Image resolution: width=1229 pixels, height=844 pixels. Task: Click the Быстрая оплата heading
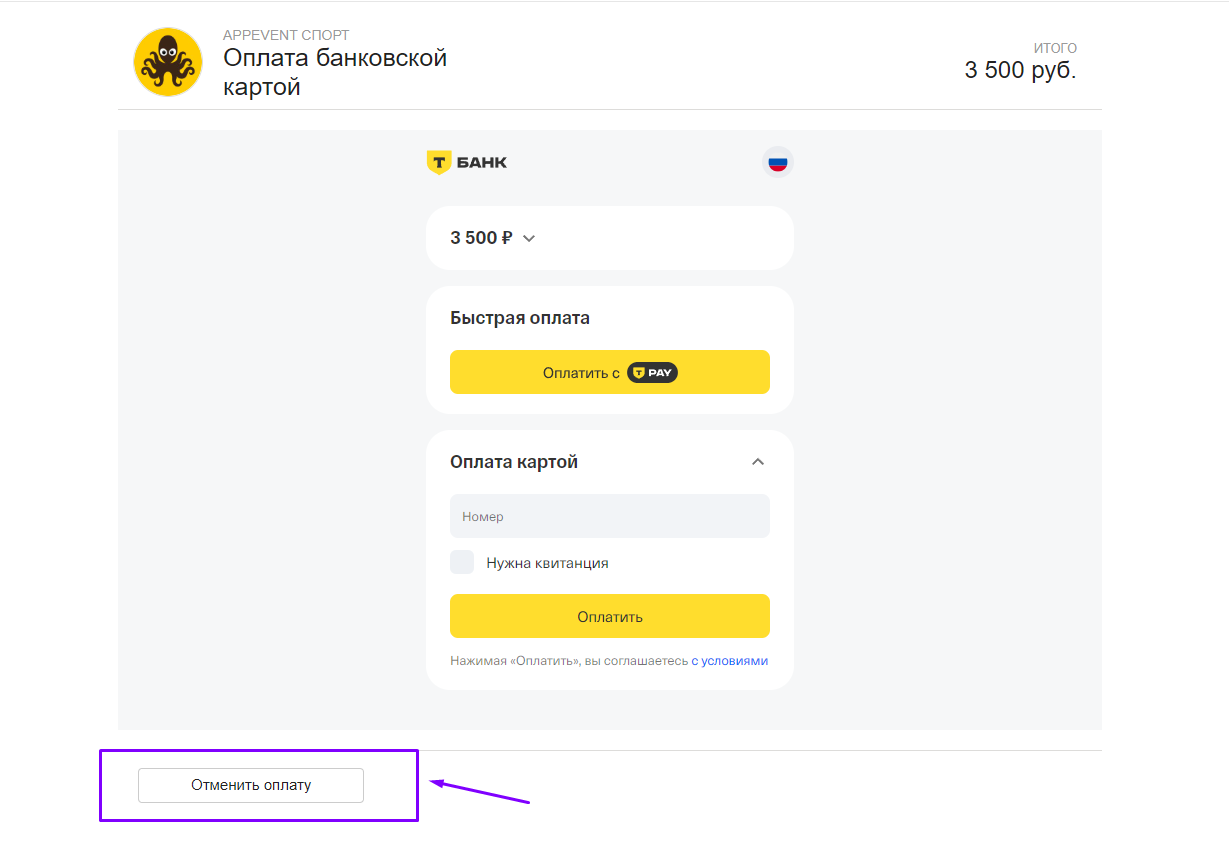(520, 318)
